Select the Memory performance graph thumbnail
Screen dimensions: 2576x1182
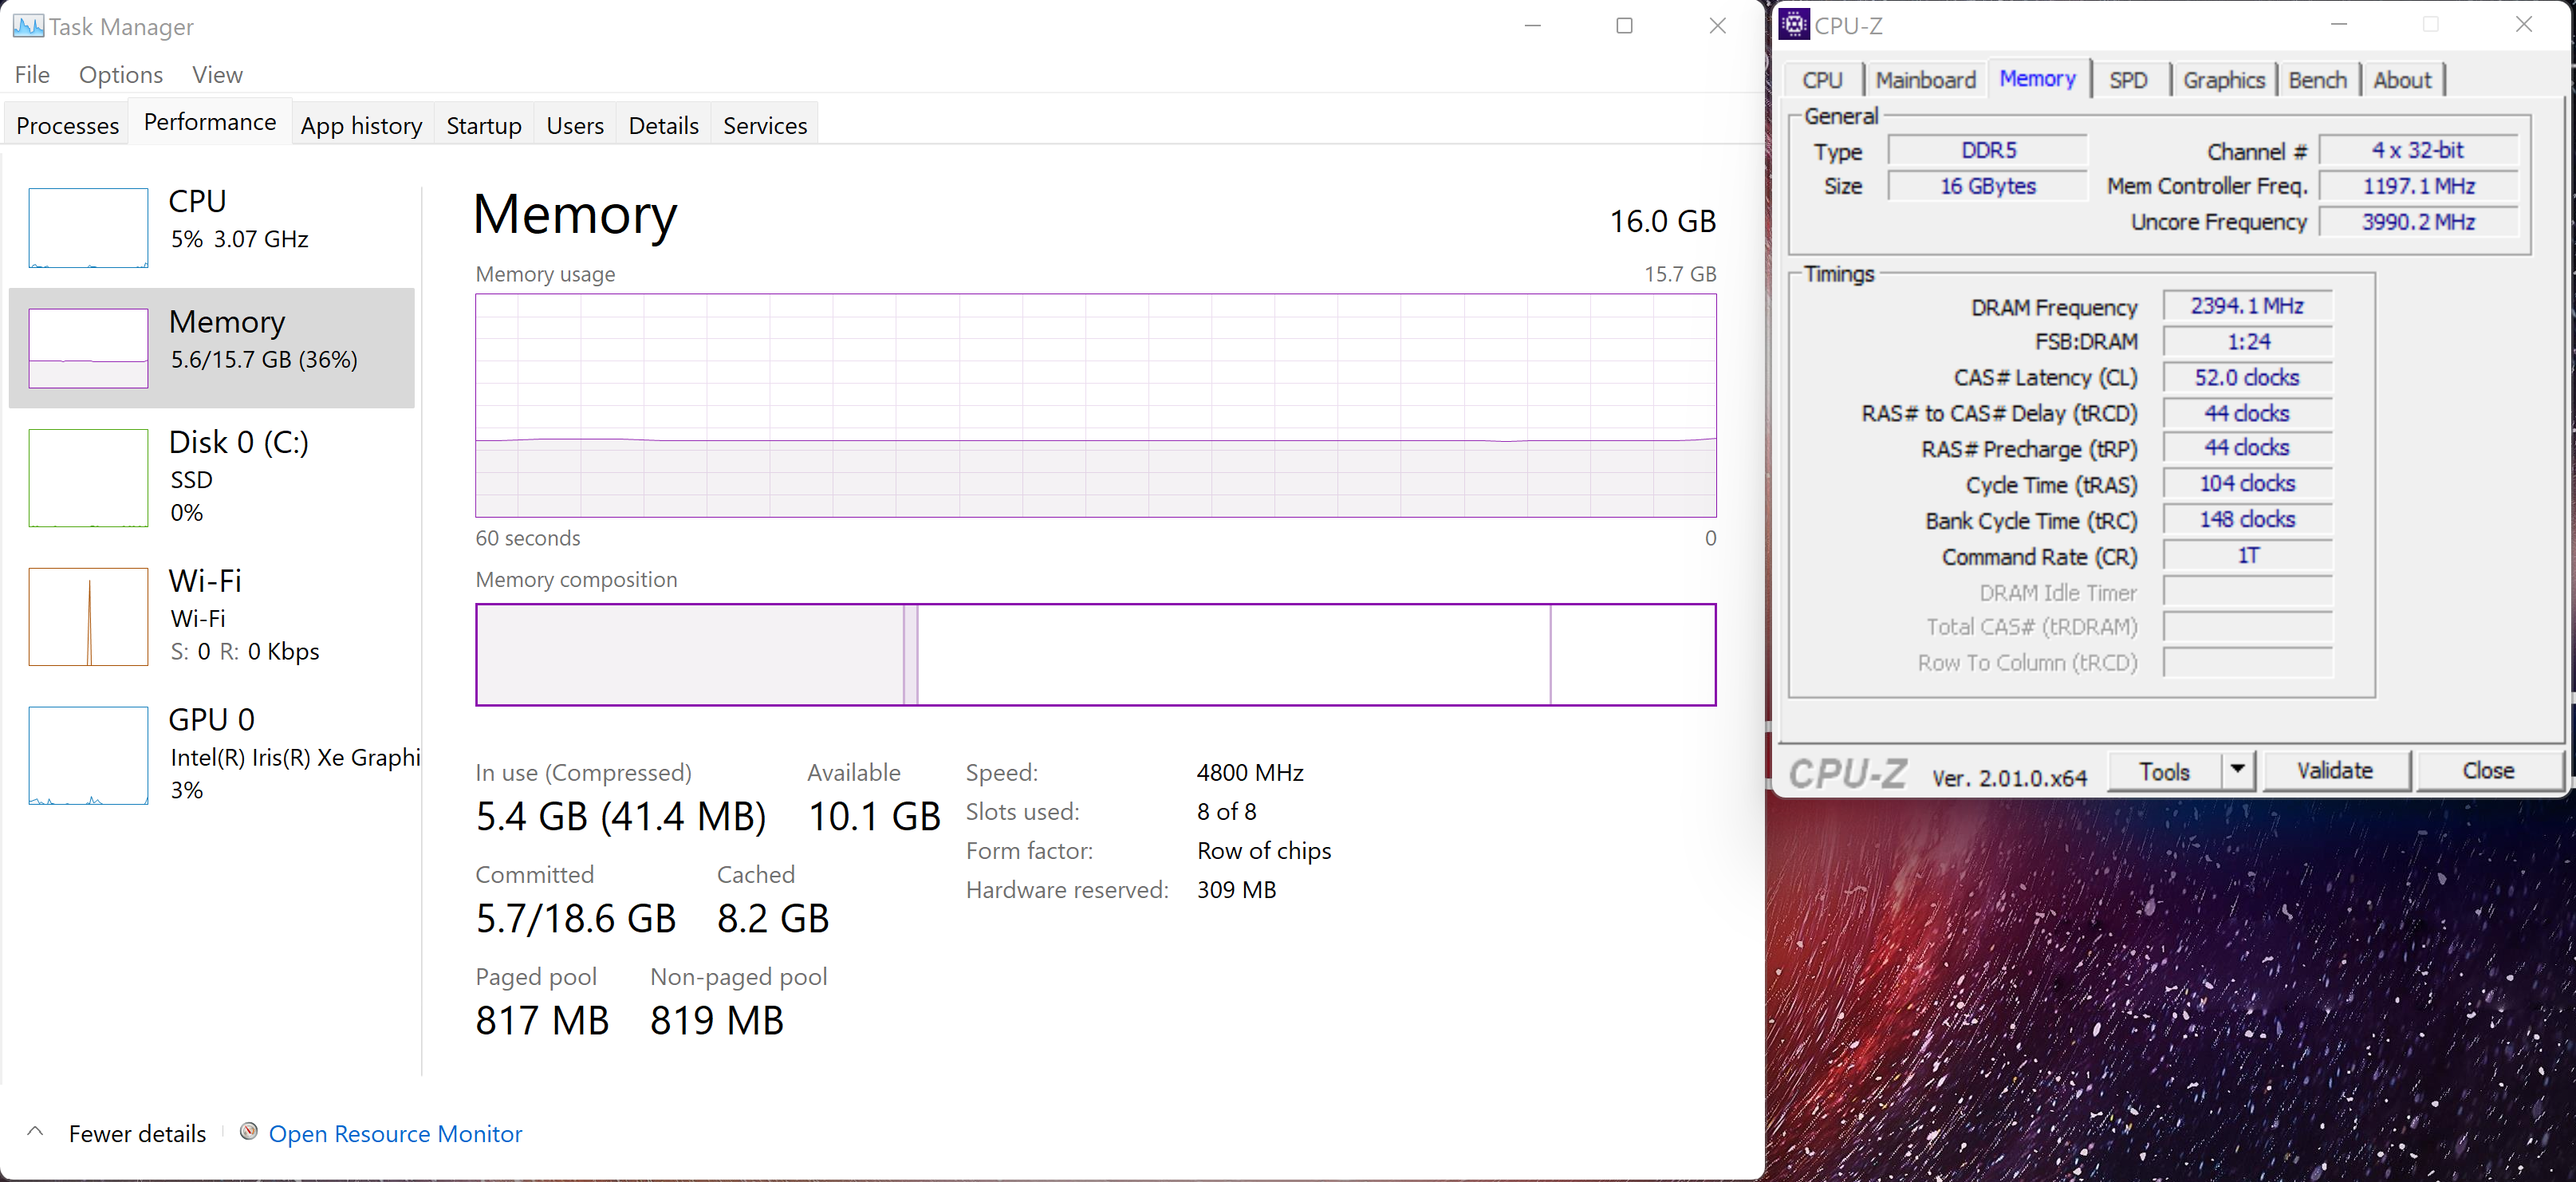pos(88,348)
